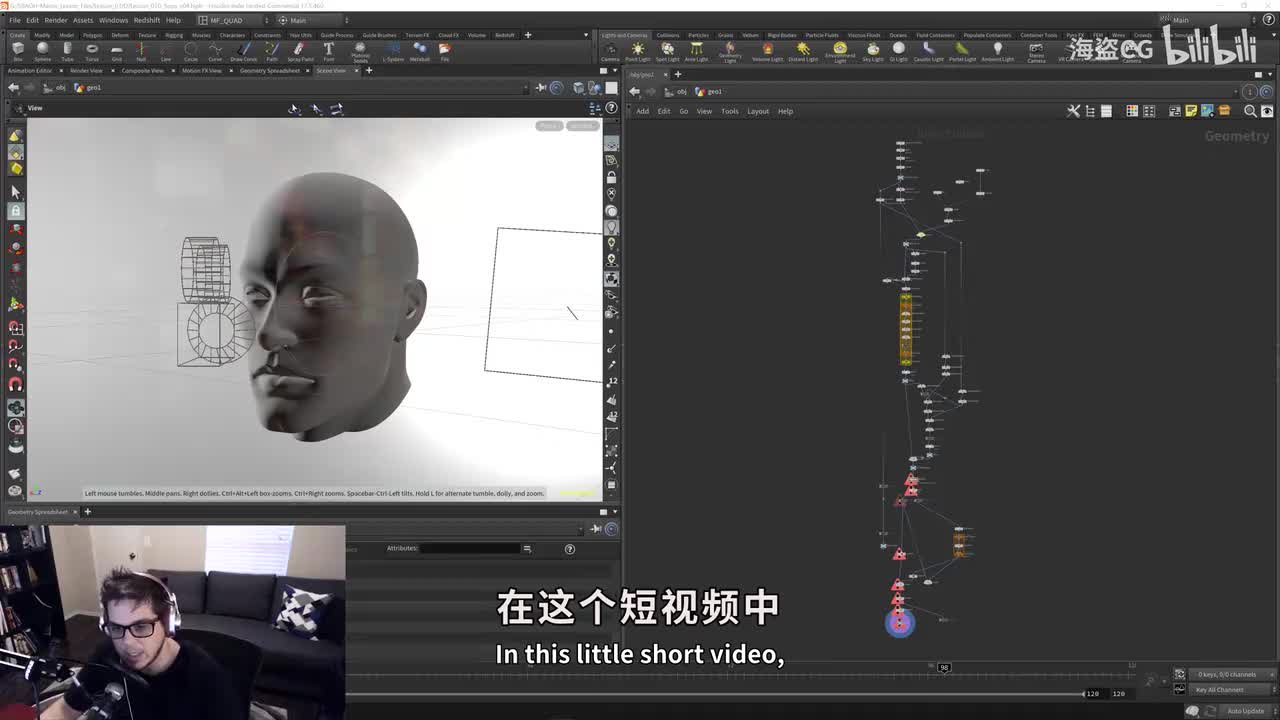Open the View camera menu in viewport
The height and width of the screenshot is (720, 1280).
click(35, 108)
